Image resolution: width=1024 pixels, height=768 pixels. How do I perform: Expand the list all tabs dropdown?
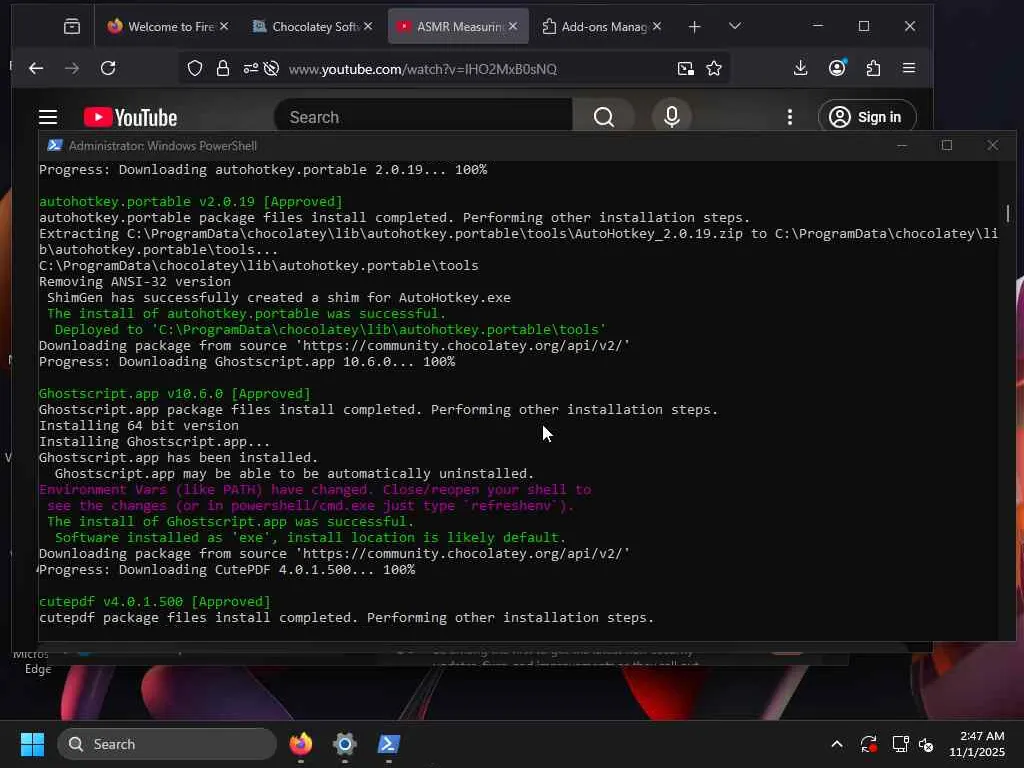[735, 26]
